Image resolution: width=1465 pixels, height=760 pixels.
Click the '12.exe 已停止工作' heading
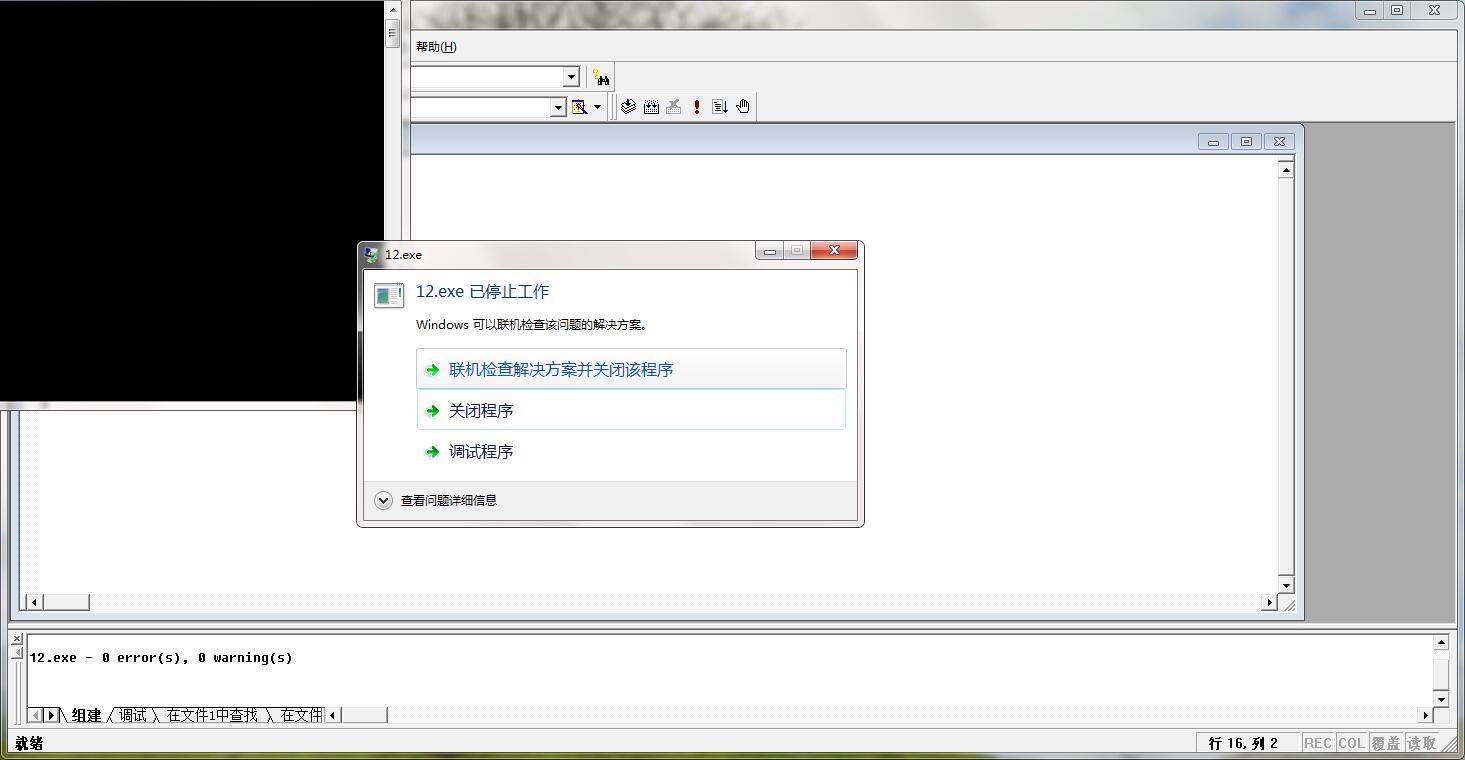483,292
